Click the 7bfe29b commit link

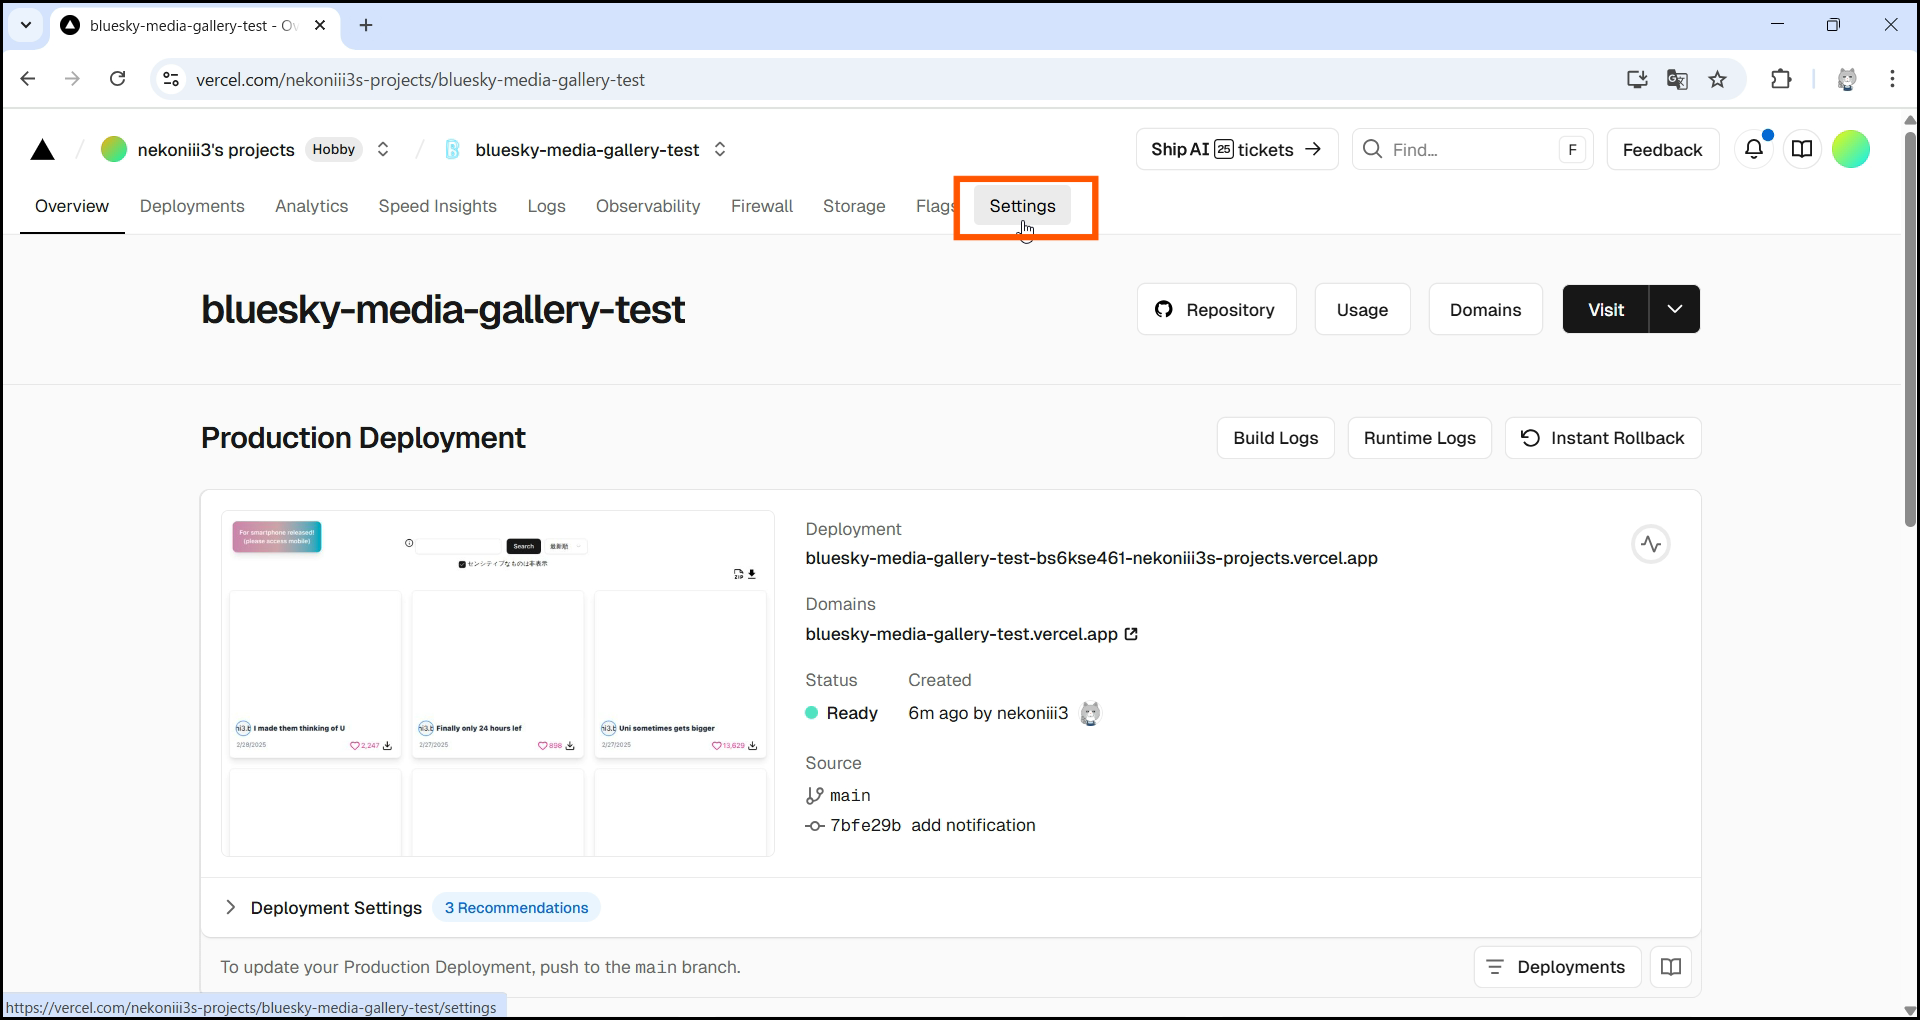click(x=865, y=825)
